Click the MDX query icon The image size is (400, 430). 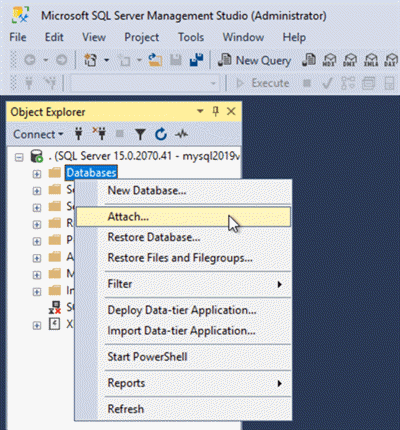click(329, 60)
